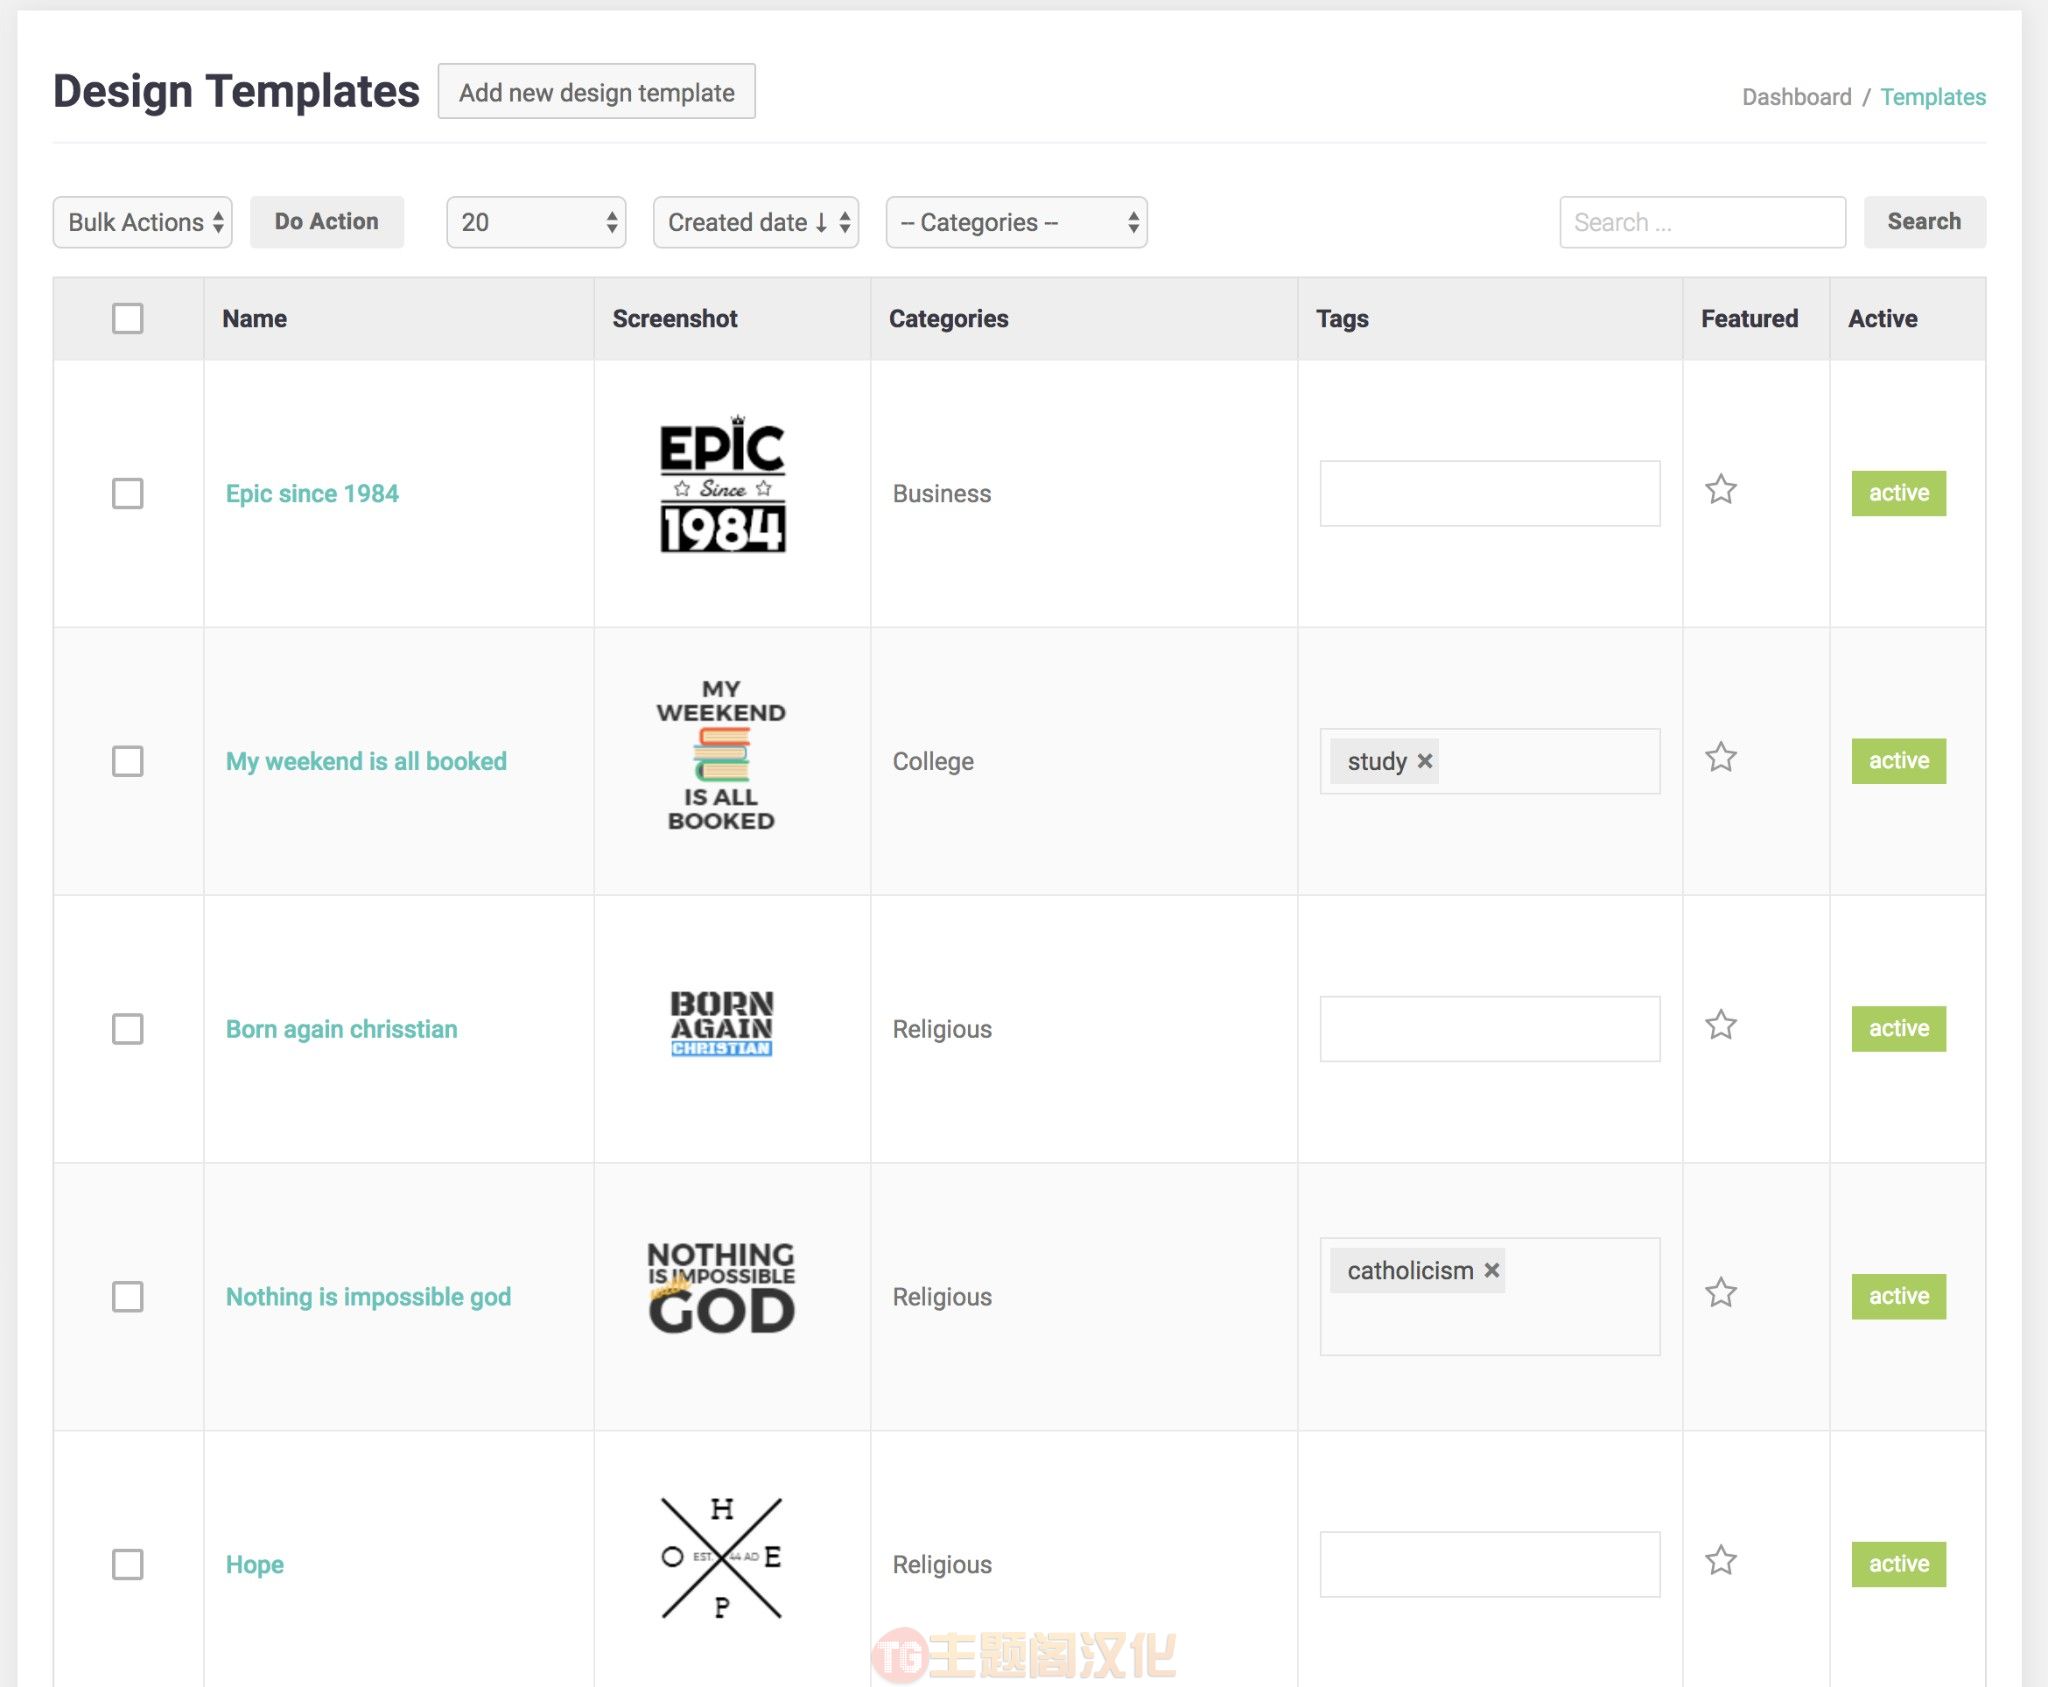Click tags input in the Hope row
The image size is (2048, 1687).
point(1489,1564)
